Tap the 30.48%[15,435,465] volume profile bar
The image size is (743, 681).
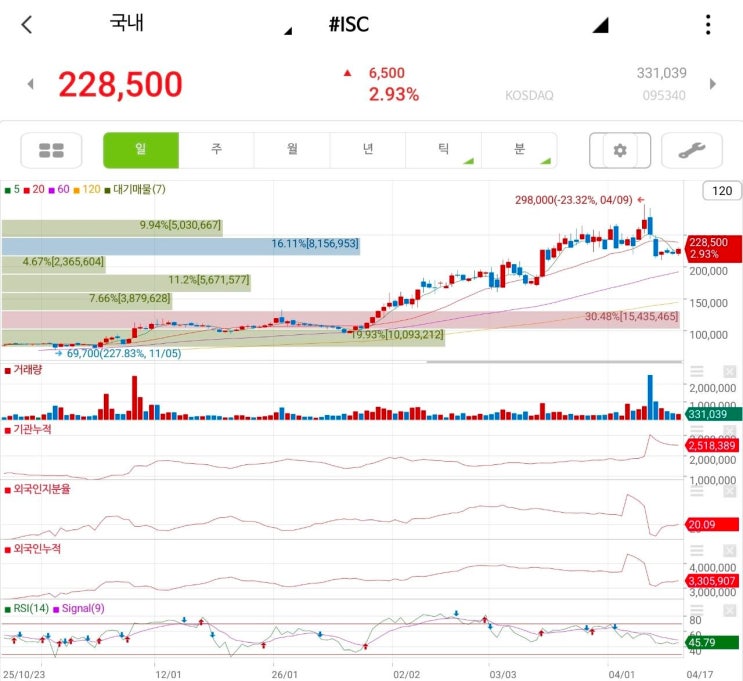tap(341, 320)
